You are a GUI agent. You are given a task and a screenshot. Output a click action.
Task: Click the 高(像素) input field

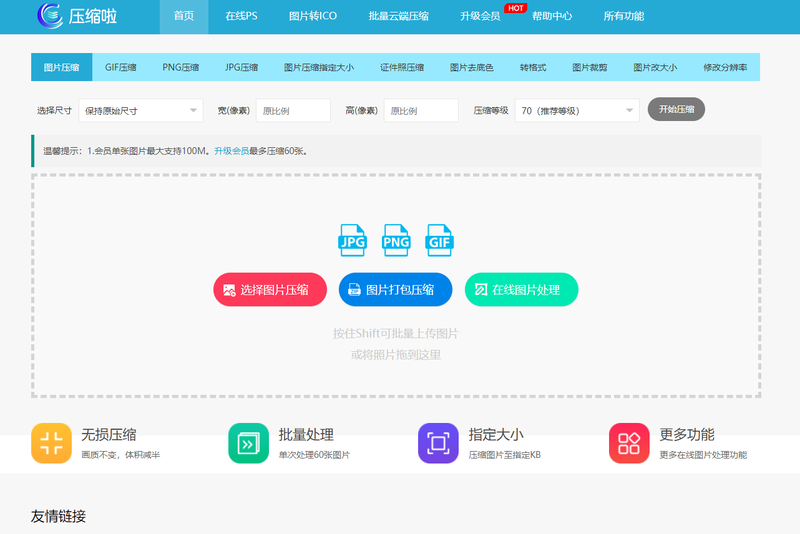coord(421,111)
